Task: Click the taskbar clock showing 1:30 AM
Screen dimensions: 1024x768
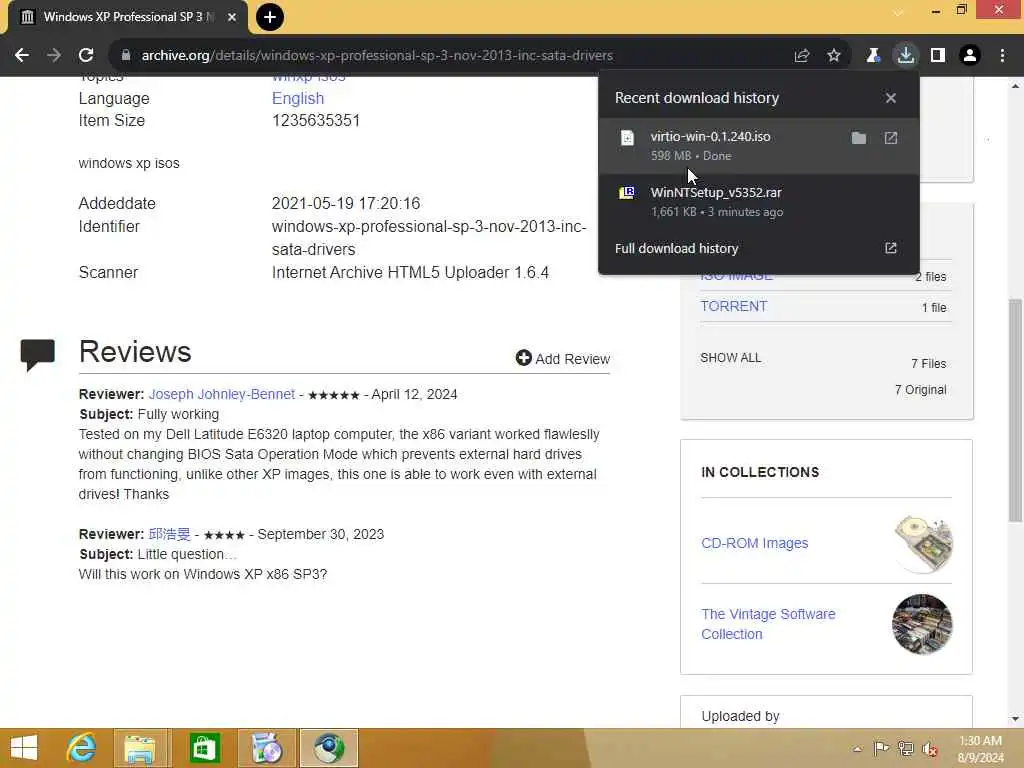Action: (x=980, y=749)
